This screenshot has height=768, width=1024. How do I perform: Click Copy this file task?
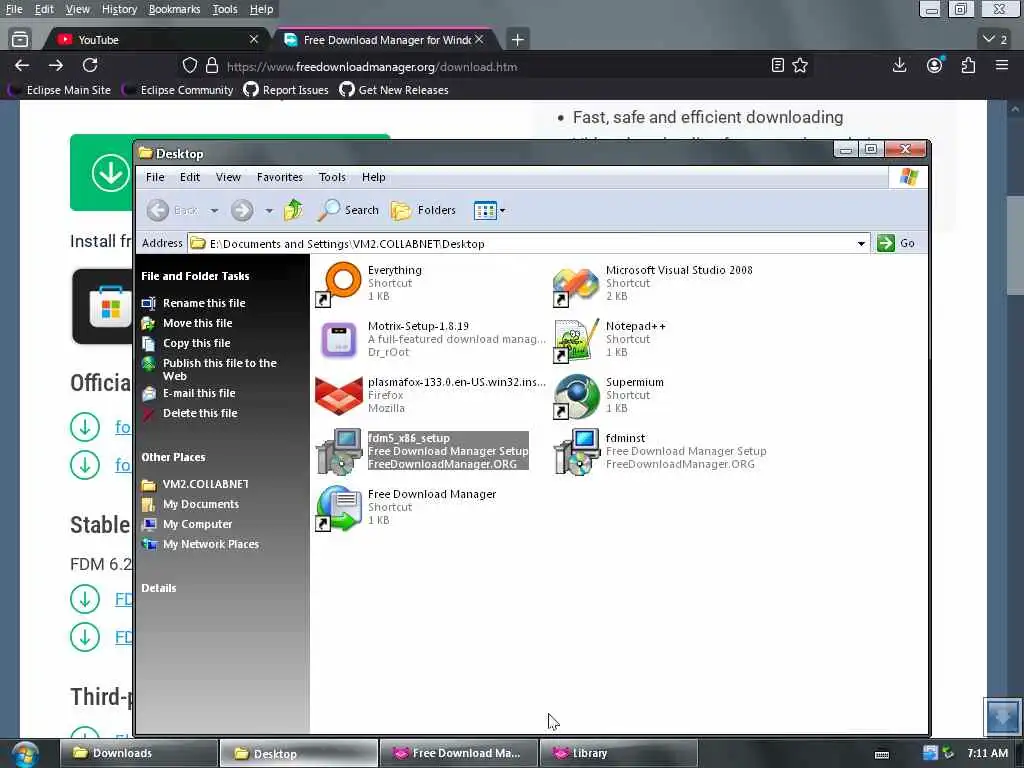click(197, 344)
